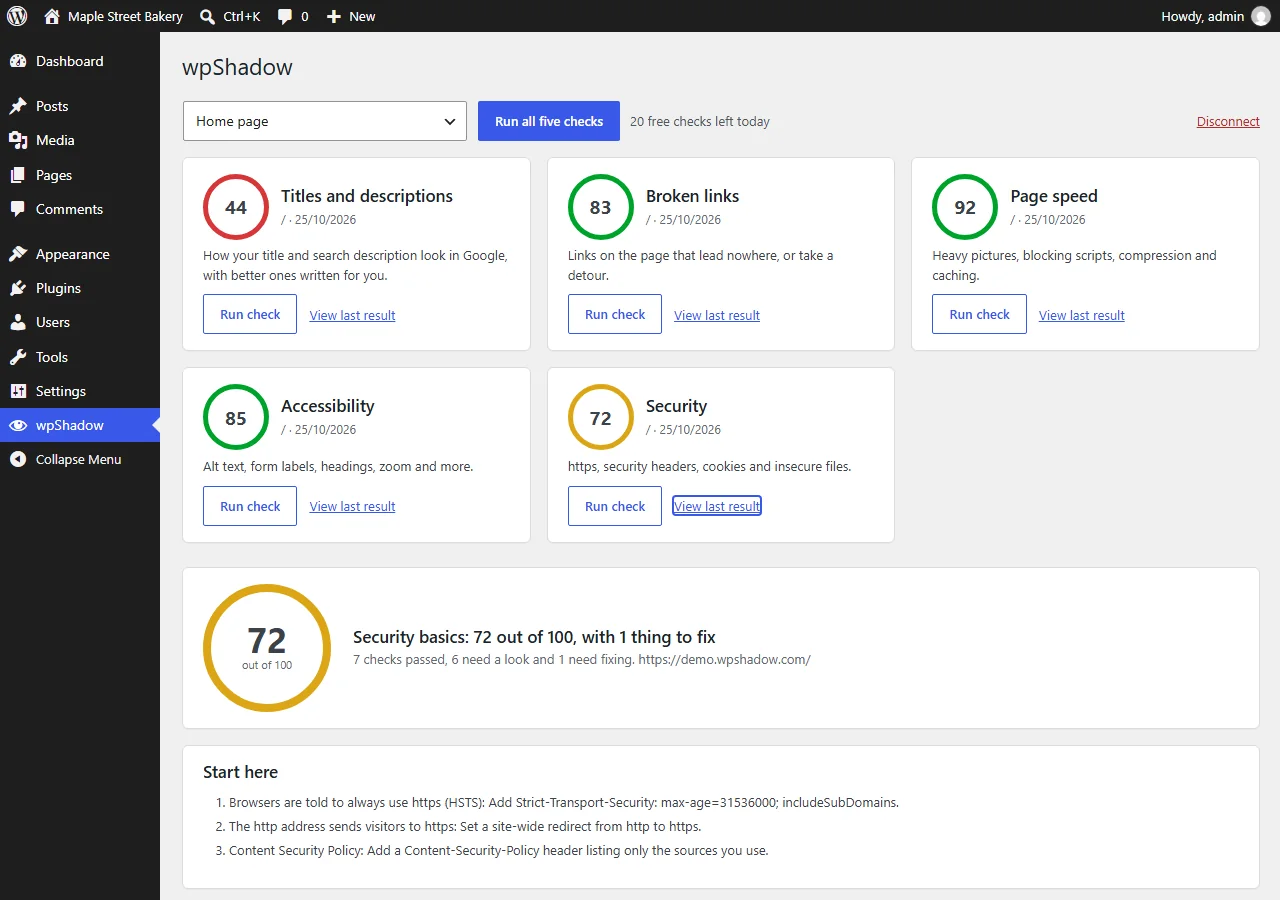Click the Maple Street Bakery site name

click(x=126, y=16)
